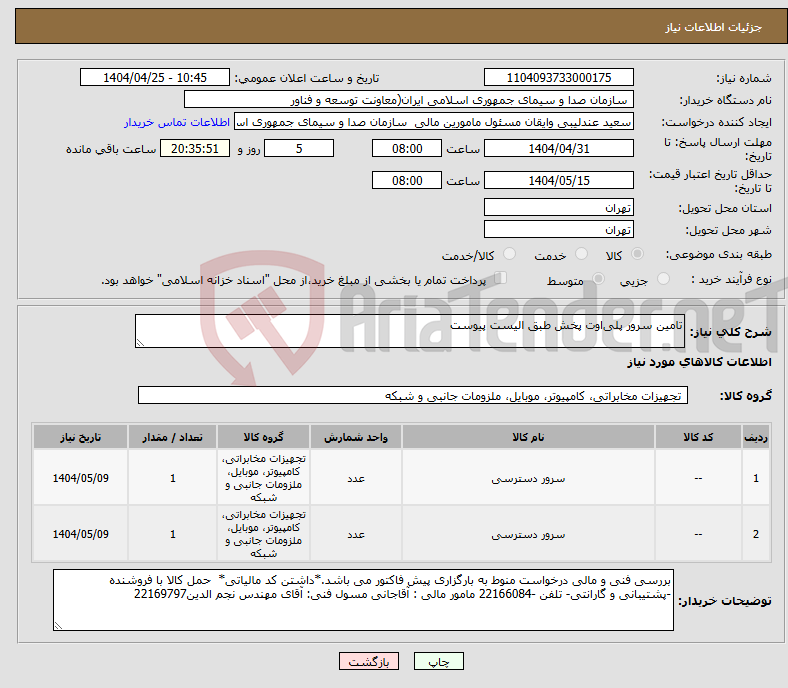
Task: Click the buyer notes box's resize handle
Action: [58, 626]
